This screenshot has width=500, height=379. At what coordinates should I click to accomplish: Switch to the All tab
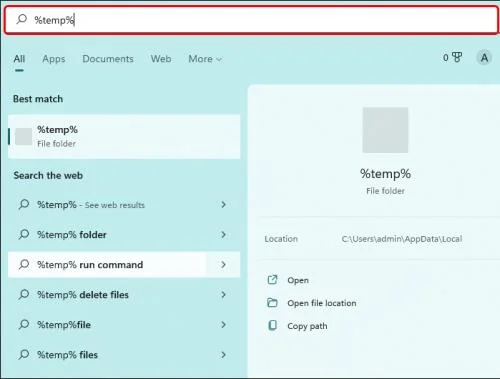(x=19, y=59)
